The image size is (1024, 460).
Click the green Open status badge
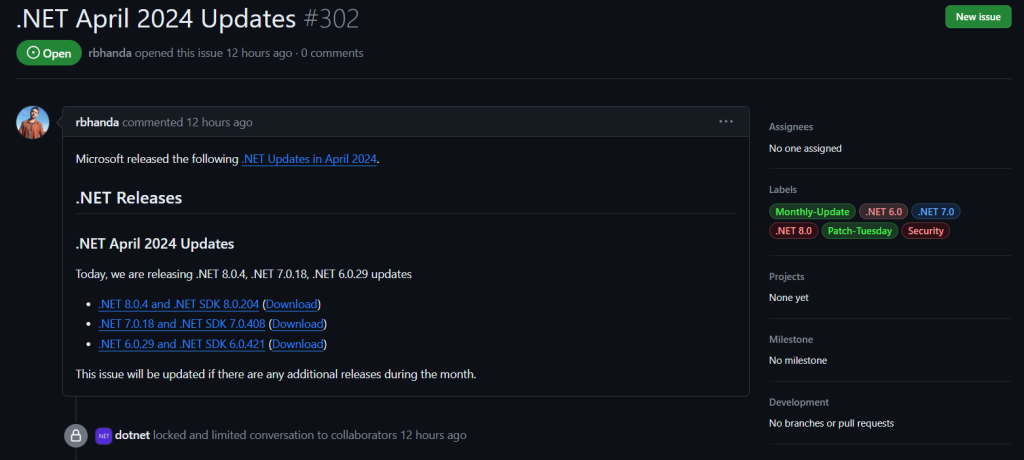[48, 53]
